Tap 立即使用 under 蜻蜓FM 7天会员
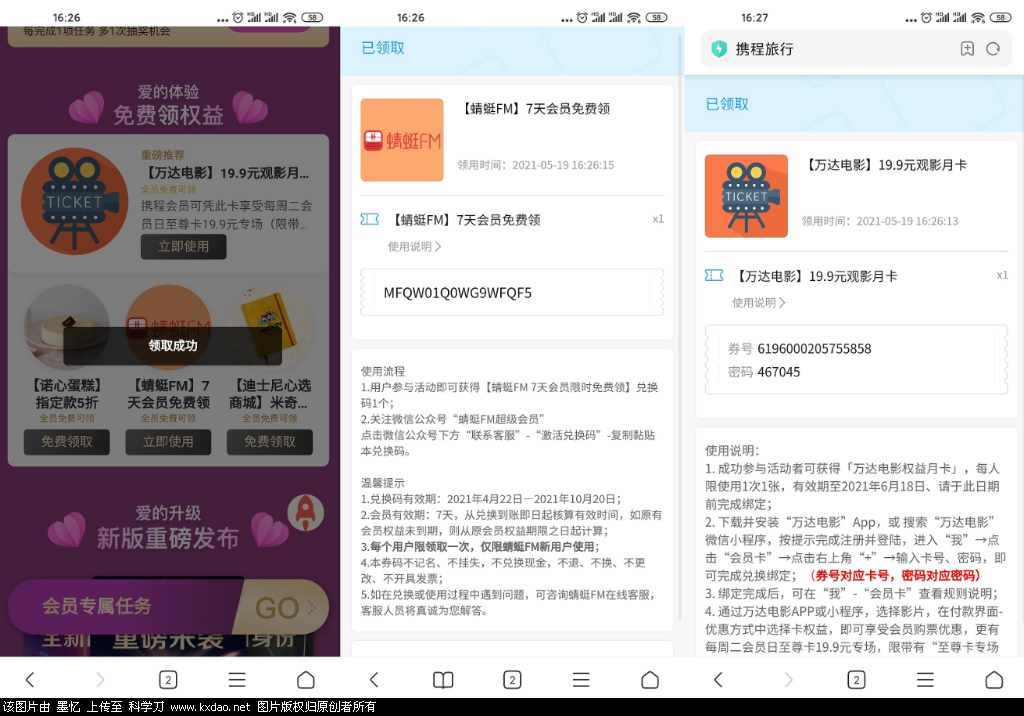The image size is (1024, 716). 168,442
